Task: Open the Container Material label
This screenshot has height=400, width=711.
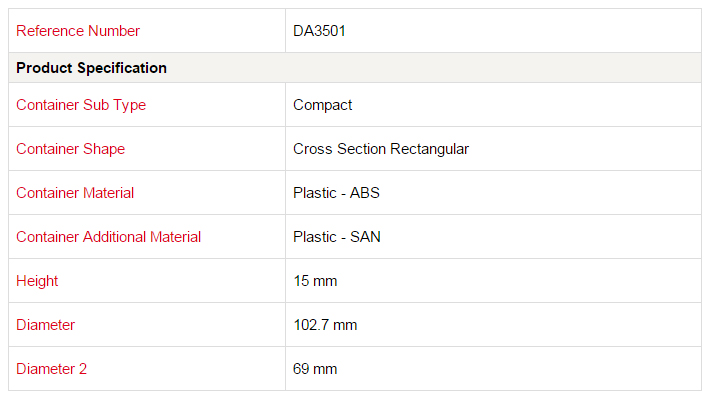Action: (x=75, y=193)
